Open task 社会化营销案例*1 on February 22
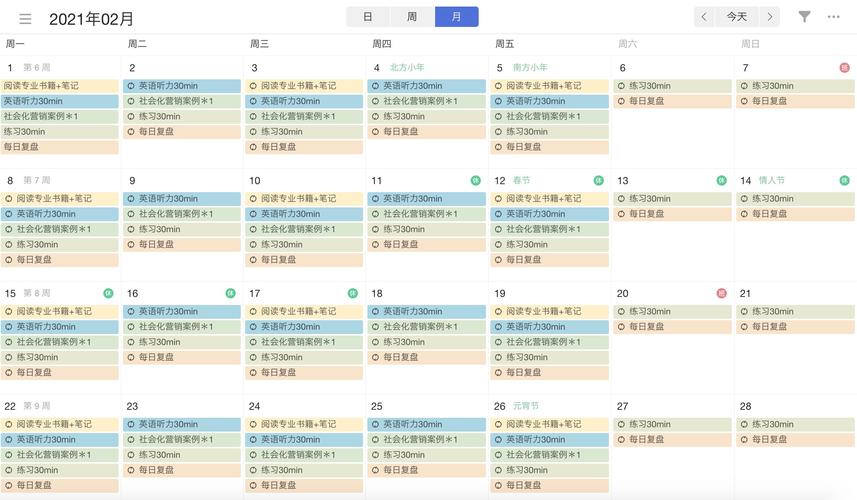This screenshot has height=500, width=857. 60,455
